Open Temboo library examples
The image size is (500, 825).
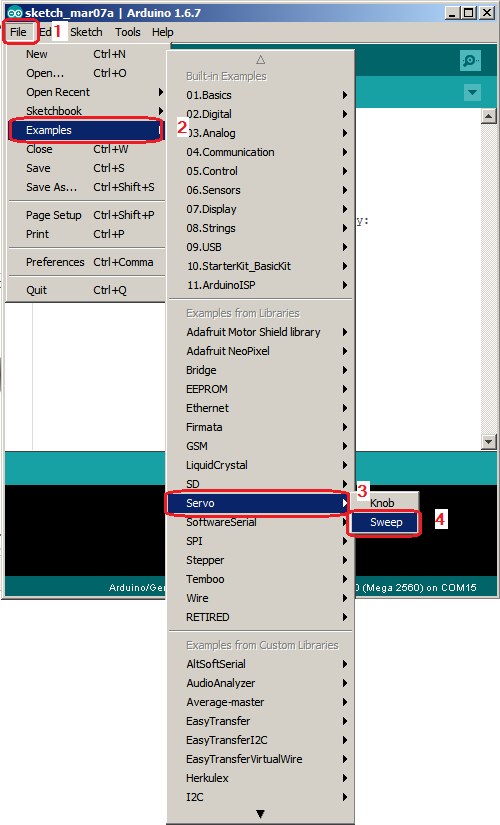(261, 579)
